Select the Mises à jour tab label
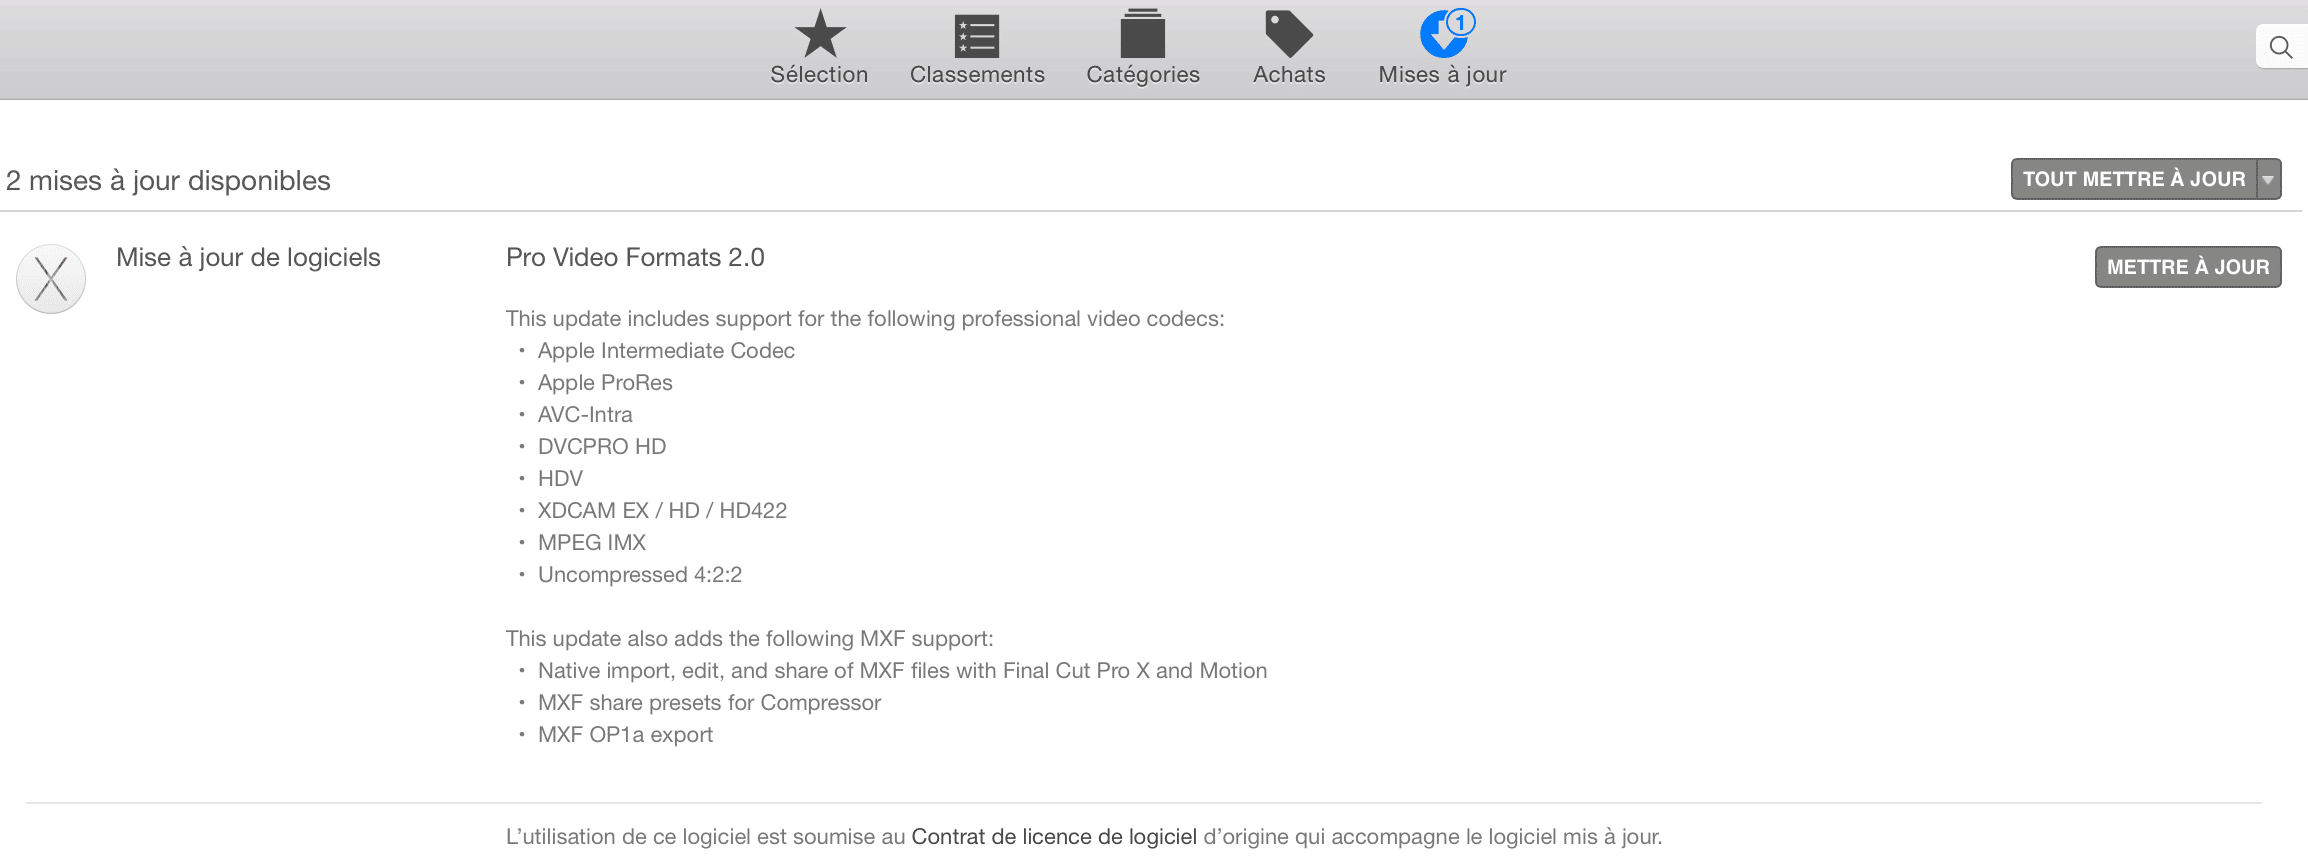The image size is (2308, 866). (1442, 75)
